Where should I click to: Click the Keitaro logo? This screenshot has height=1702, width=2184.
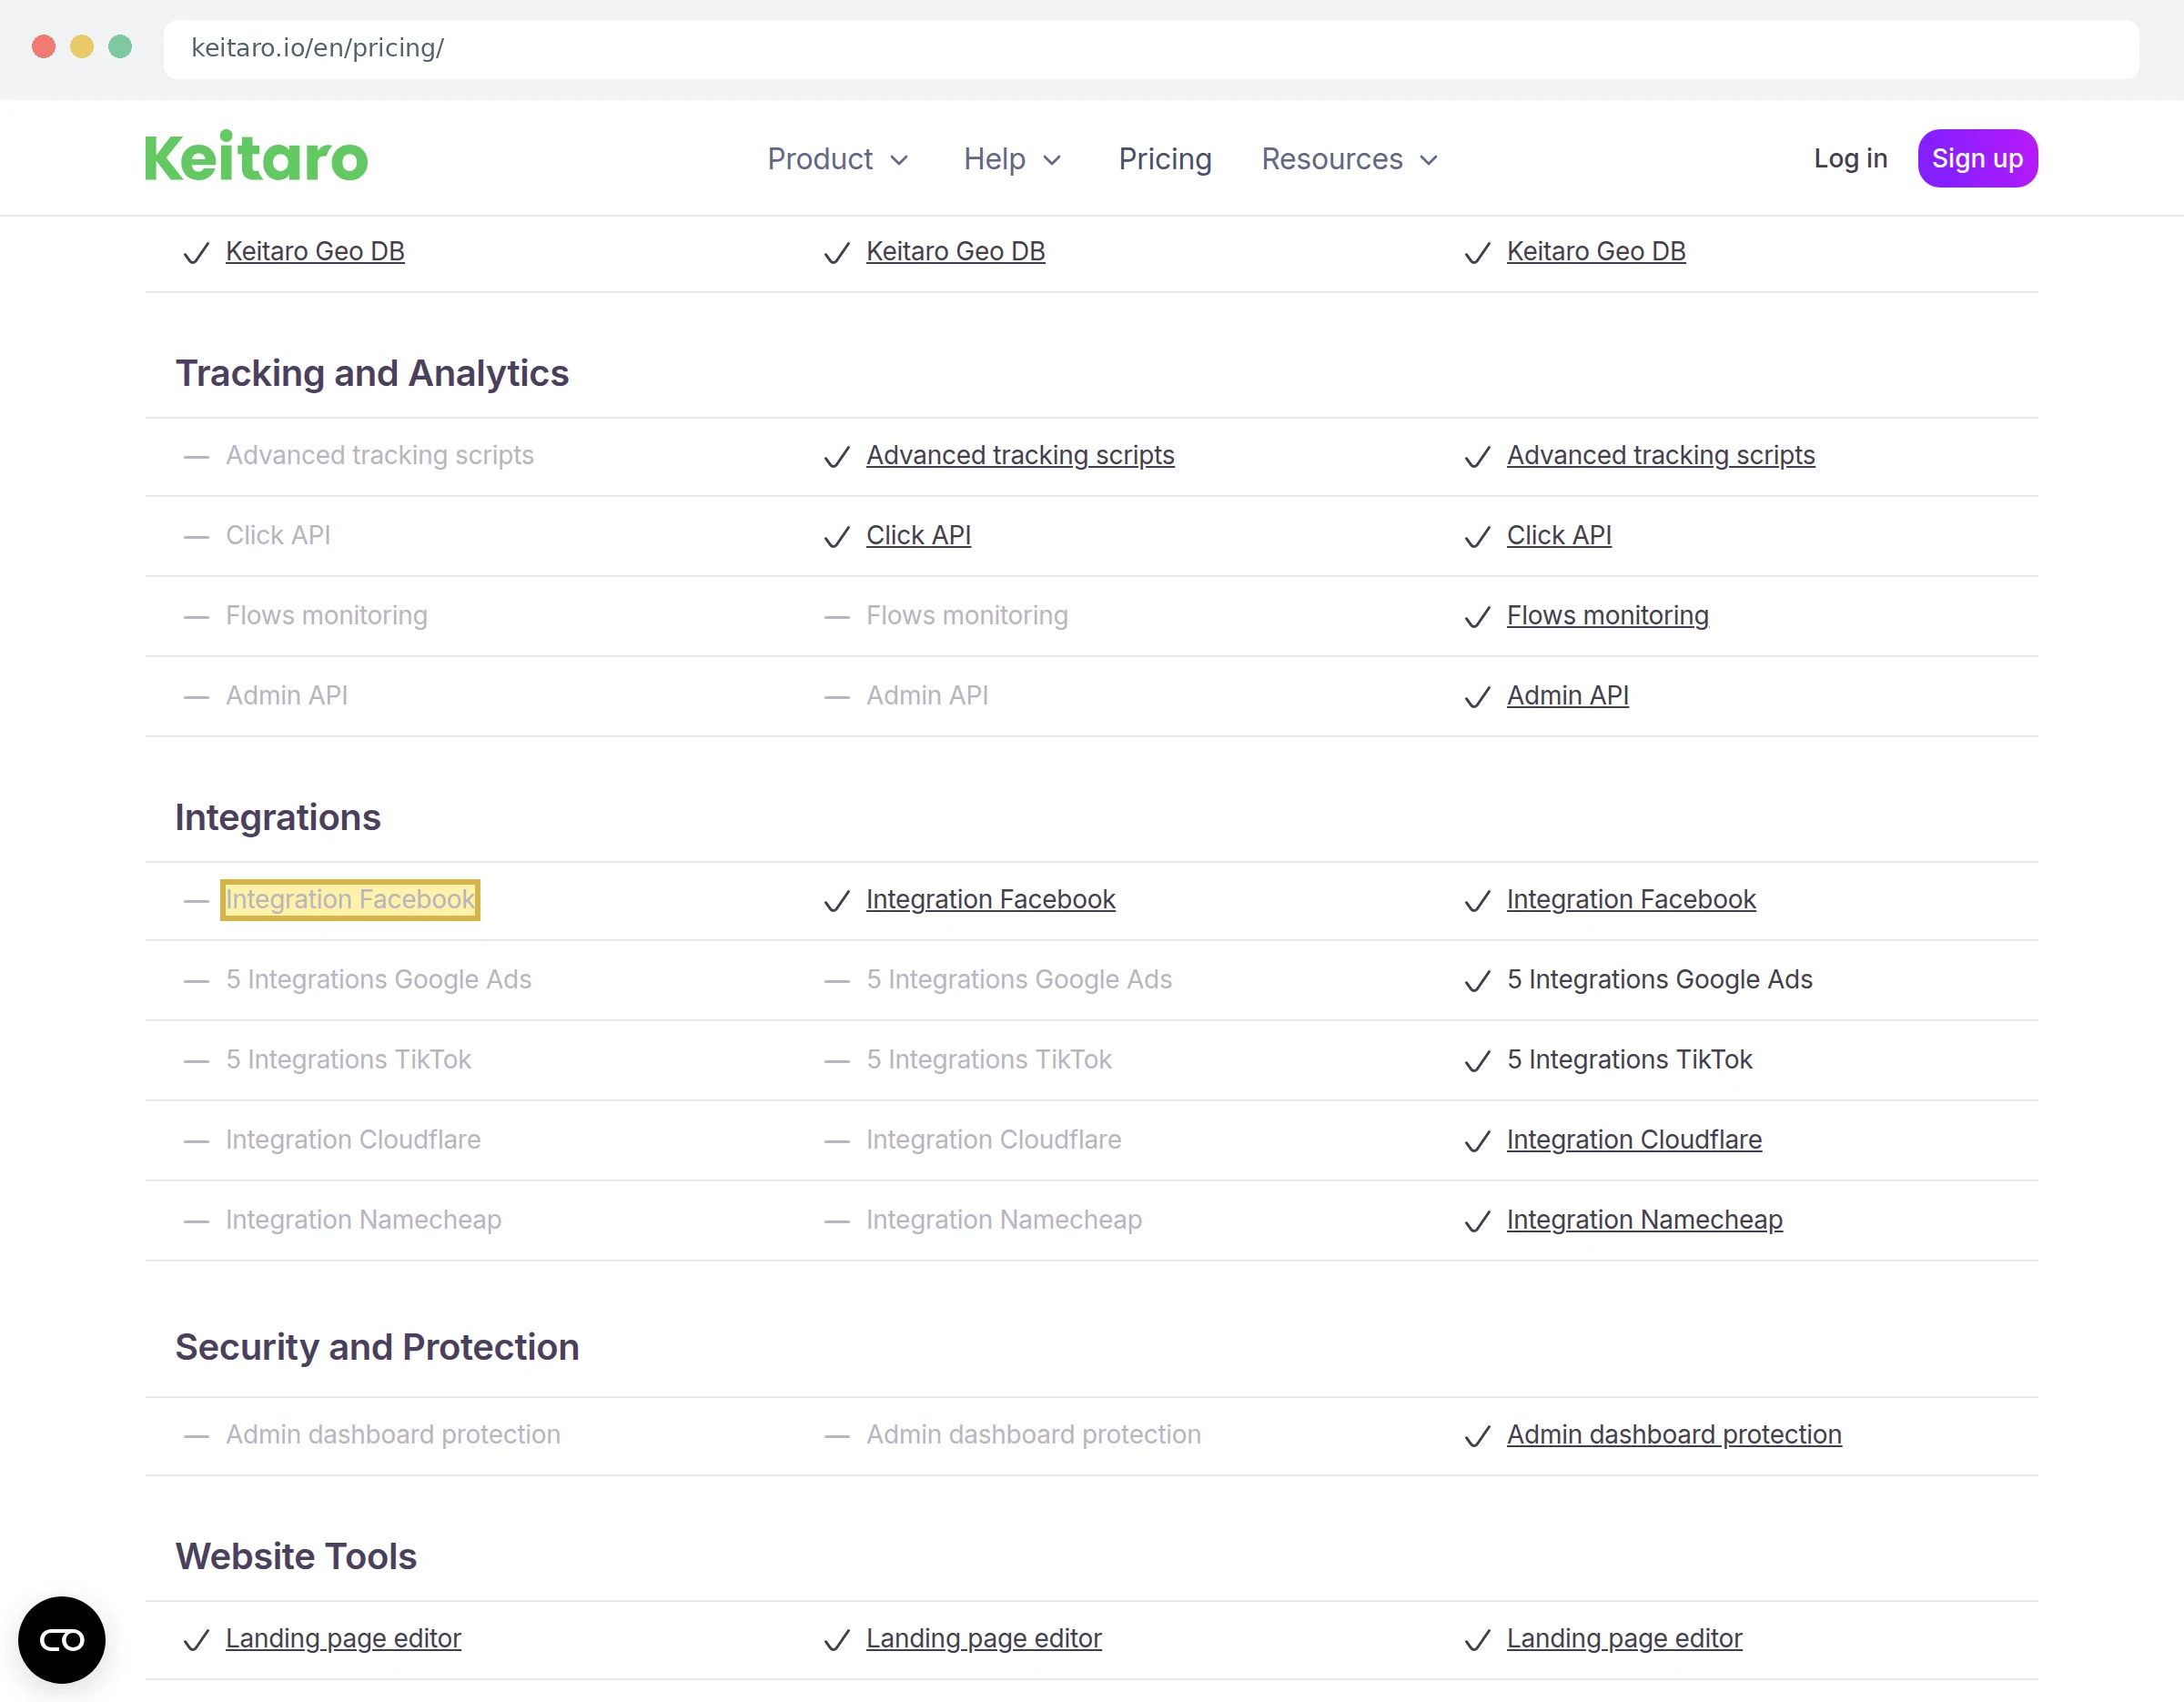click(256, 157)
